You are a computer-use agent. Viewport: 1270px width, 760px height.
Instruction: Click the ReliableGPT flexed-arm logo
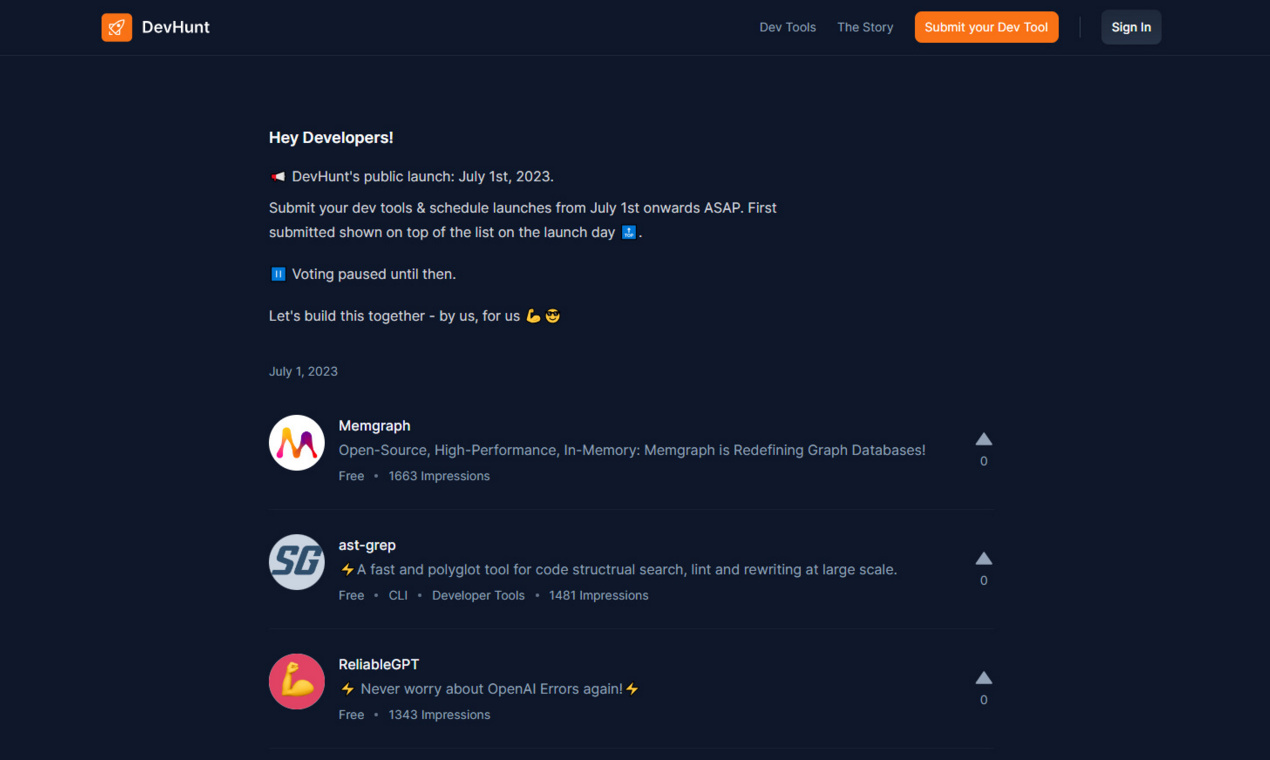(x=296, y=681)
